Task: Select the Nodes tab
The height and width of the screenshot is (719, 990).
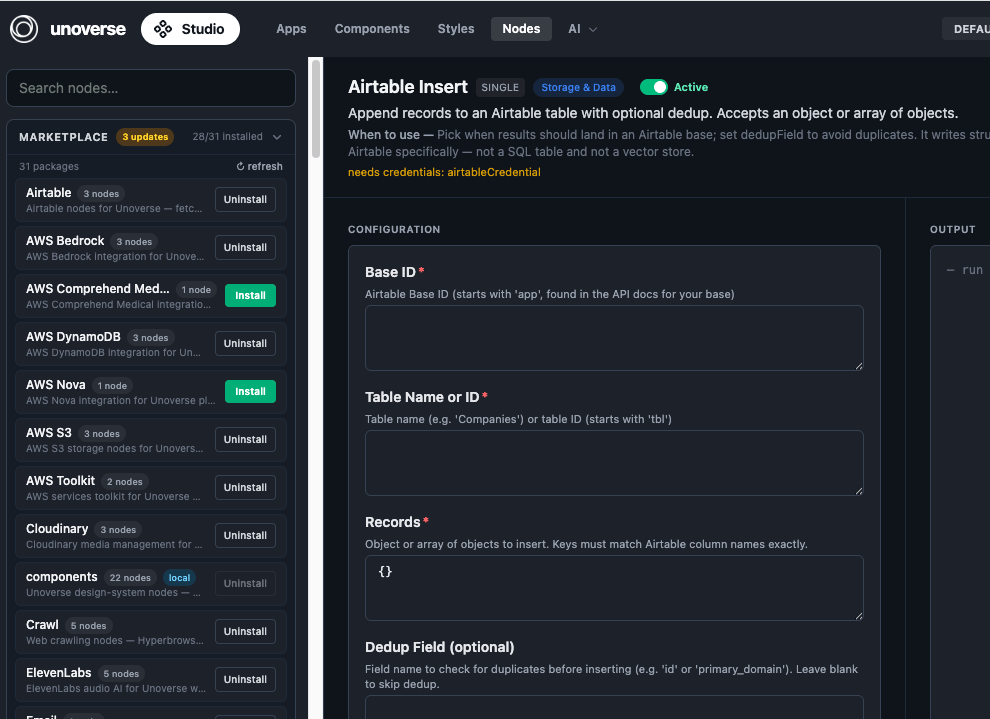Action: (521, 29)
